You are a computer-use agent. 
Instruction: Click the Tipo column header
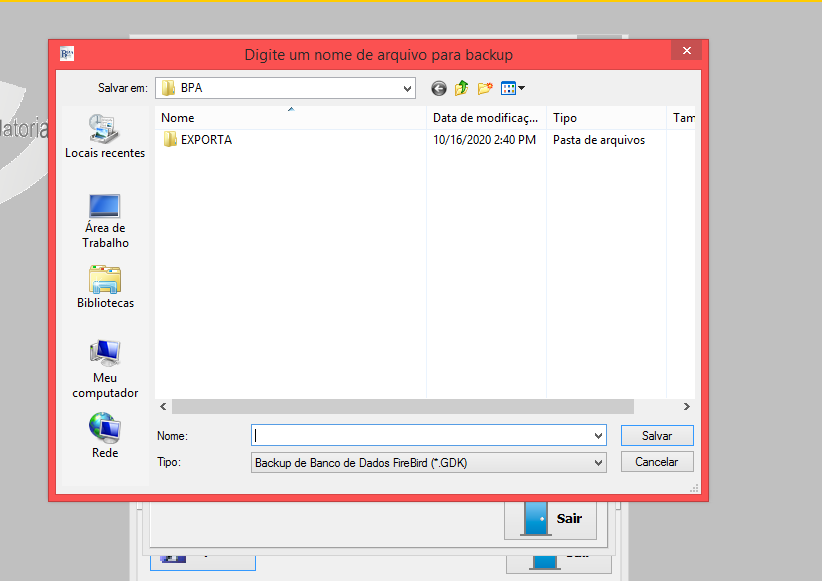(605, 118)
